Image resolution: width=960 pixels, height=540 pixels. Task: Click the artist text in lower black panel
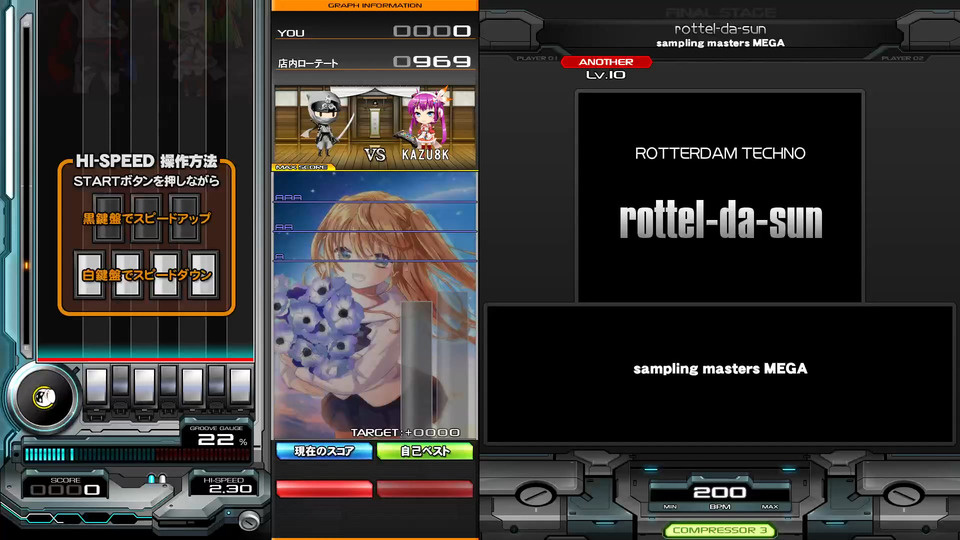720,369
